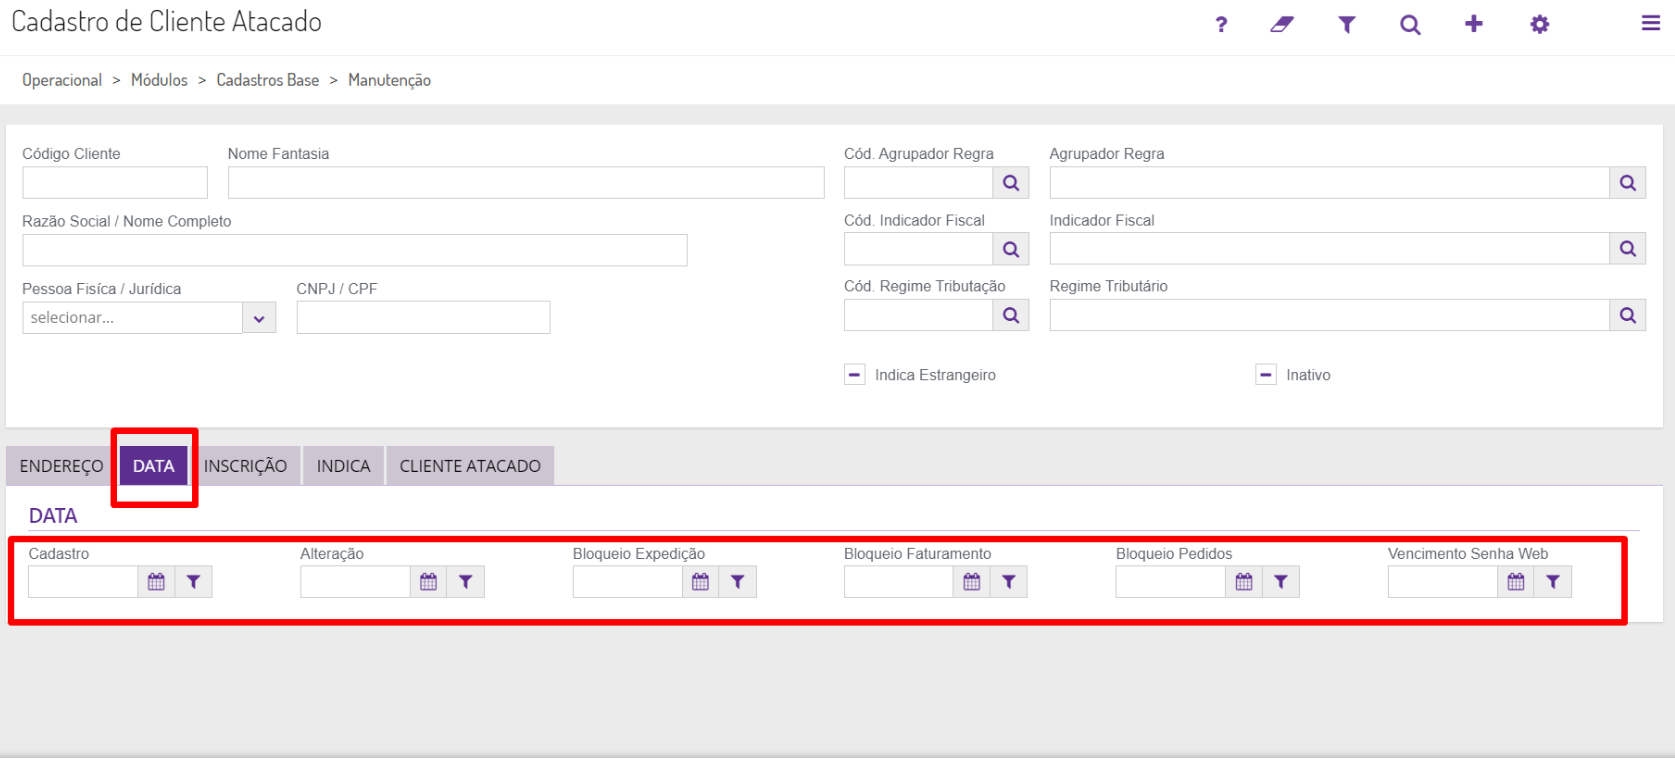Image resolution: width=1675 pixels, height=759 pixels.
Task: Click the eraser clear icon in header
Action: tap(1282, 25)
